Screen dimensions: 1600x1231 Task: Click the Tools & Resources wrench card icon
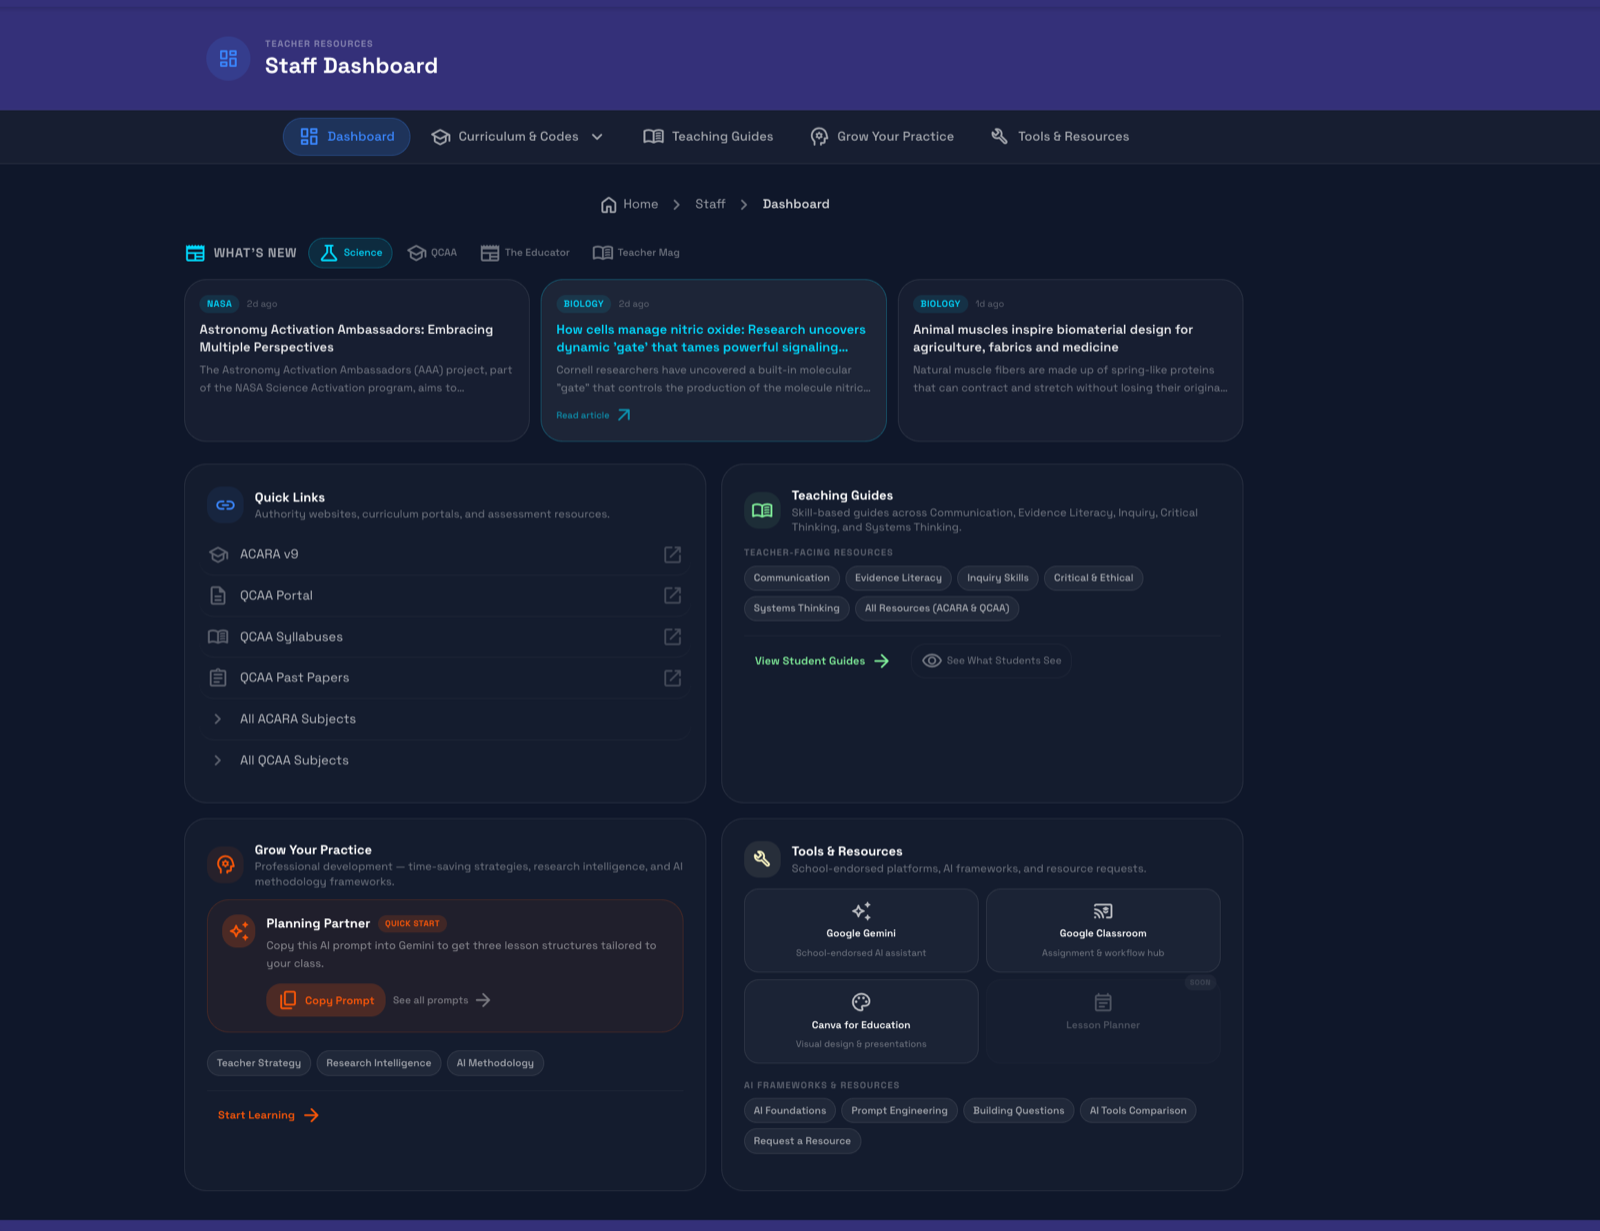(x=762, y=858)
